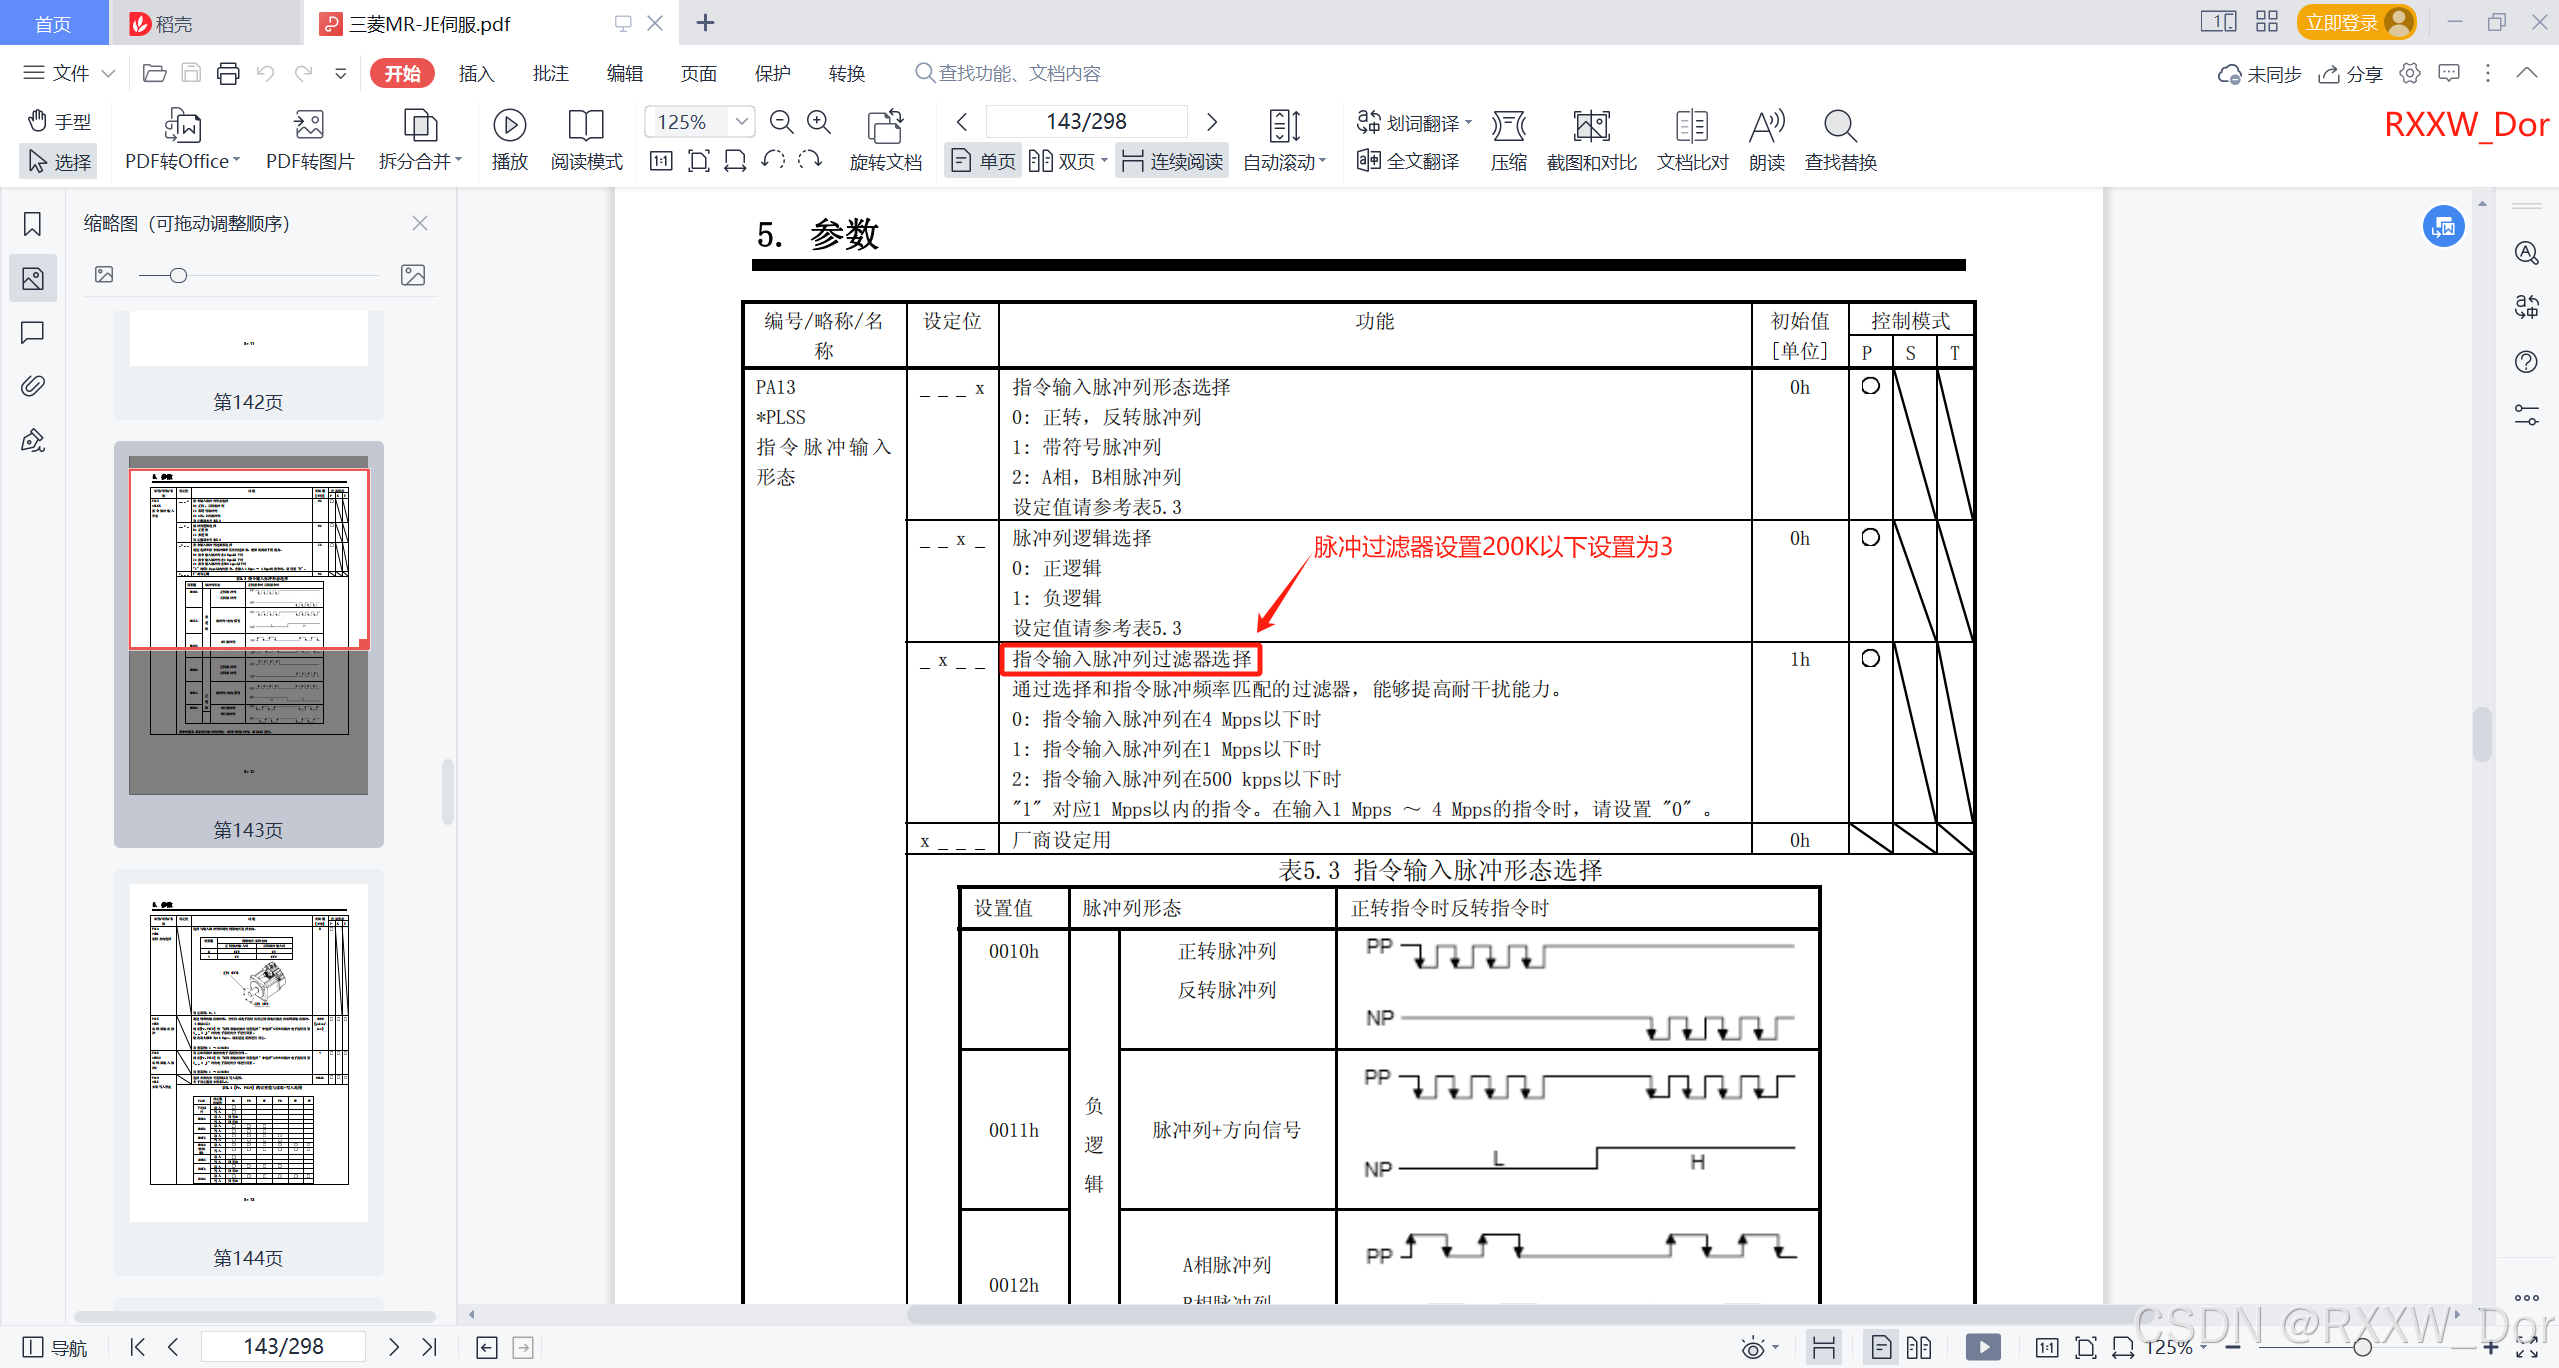Screen dimensions: 2559x1368
Task: Switch to Single Page (单页) view
Action: point(983,161)
